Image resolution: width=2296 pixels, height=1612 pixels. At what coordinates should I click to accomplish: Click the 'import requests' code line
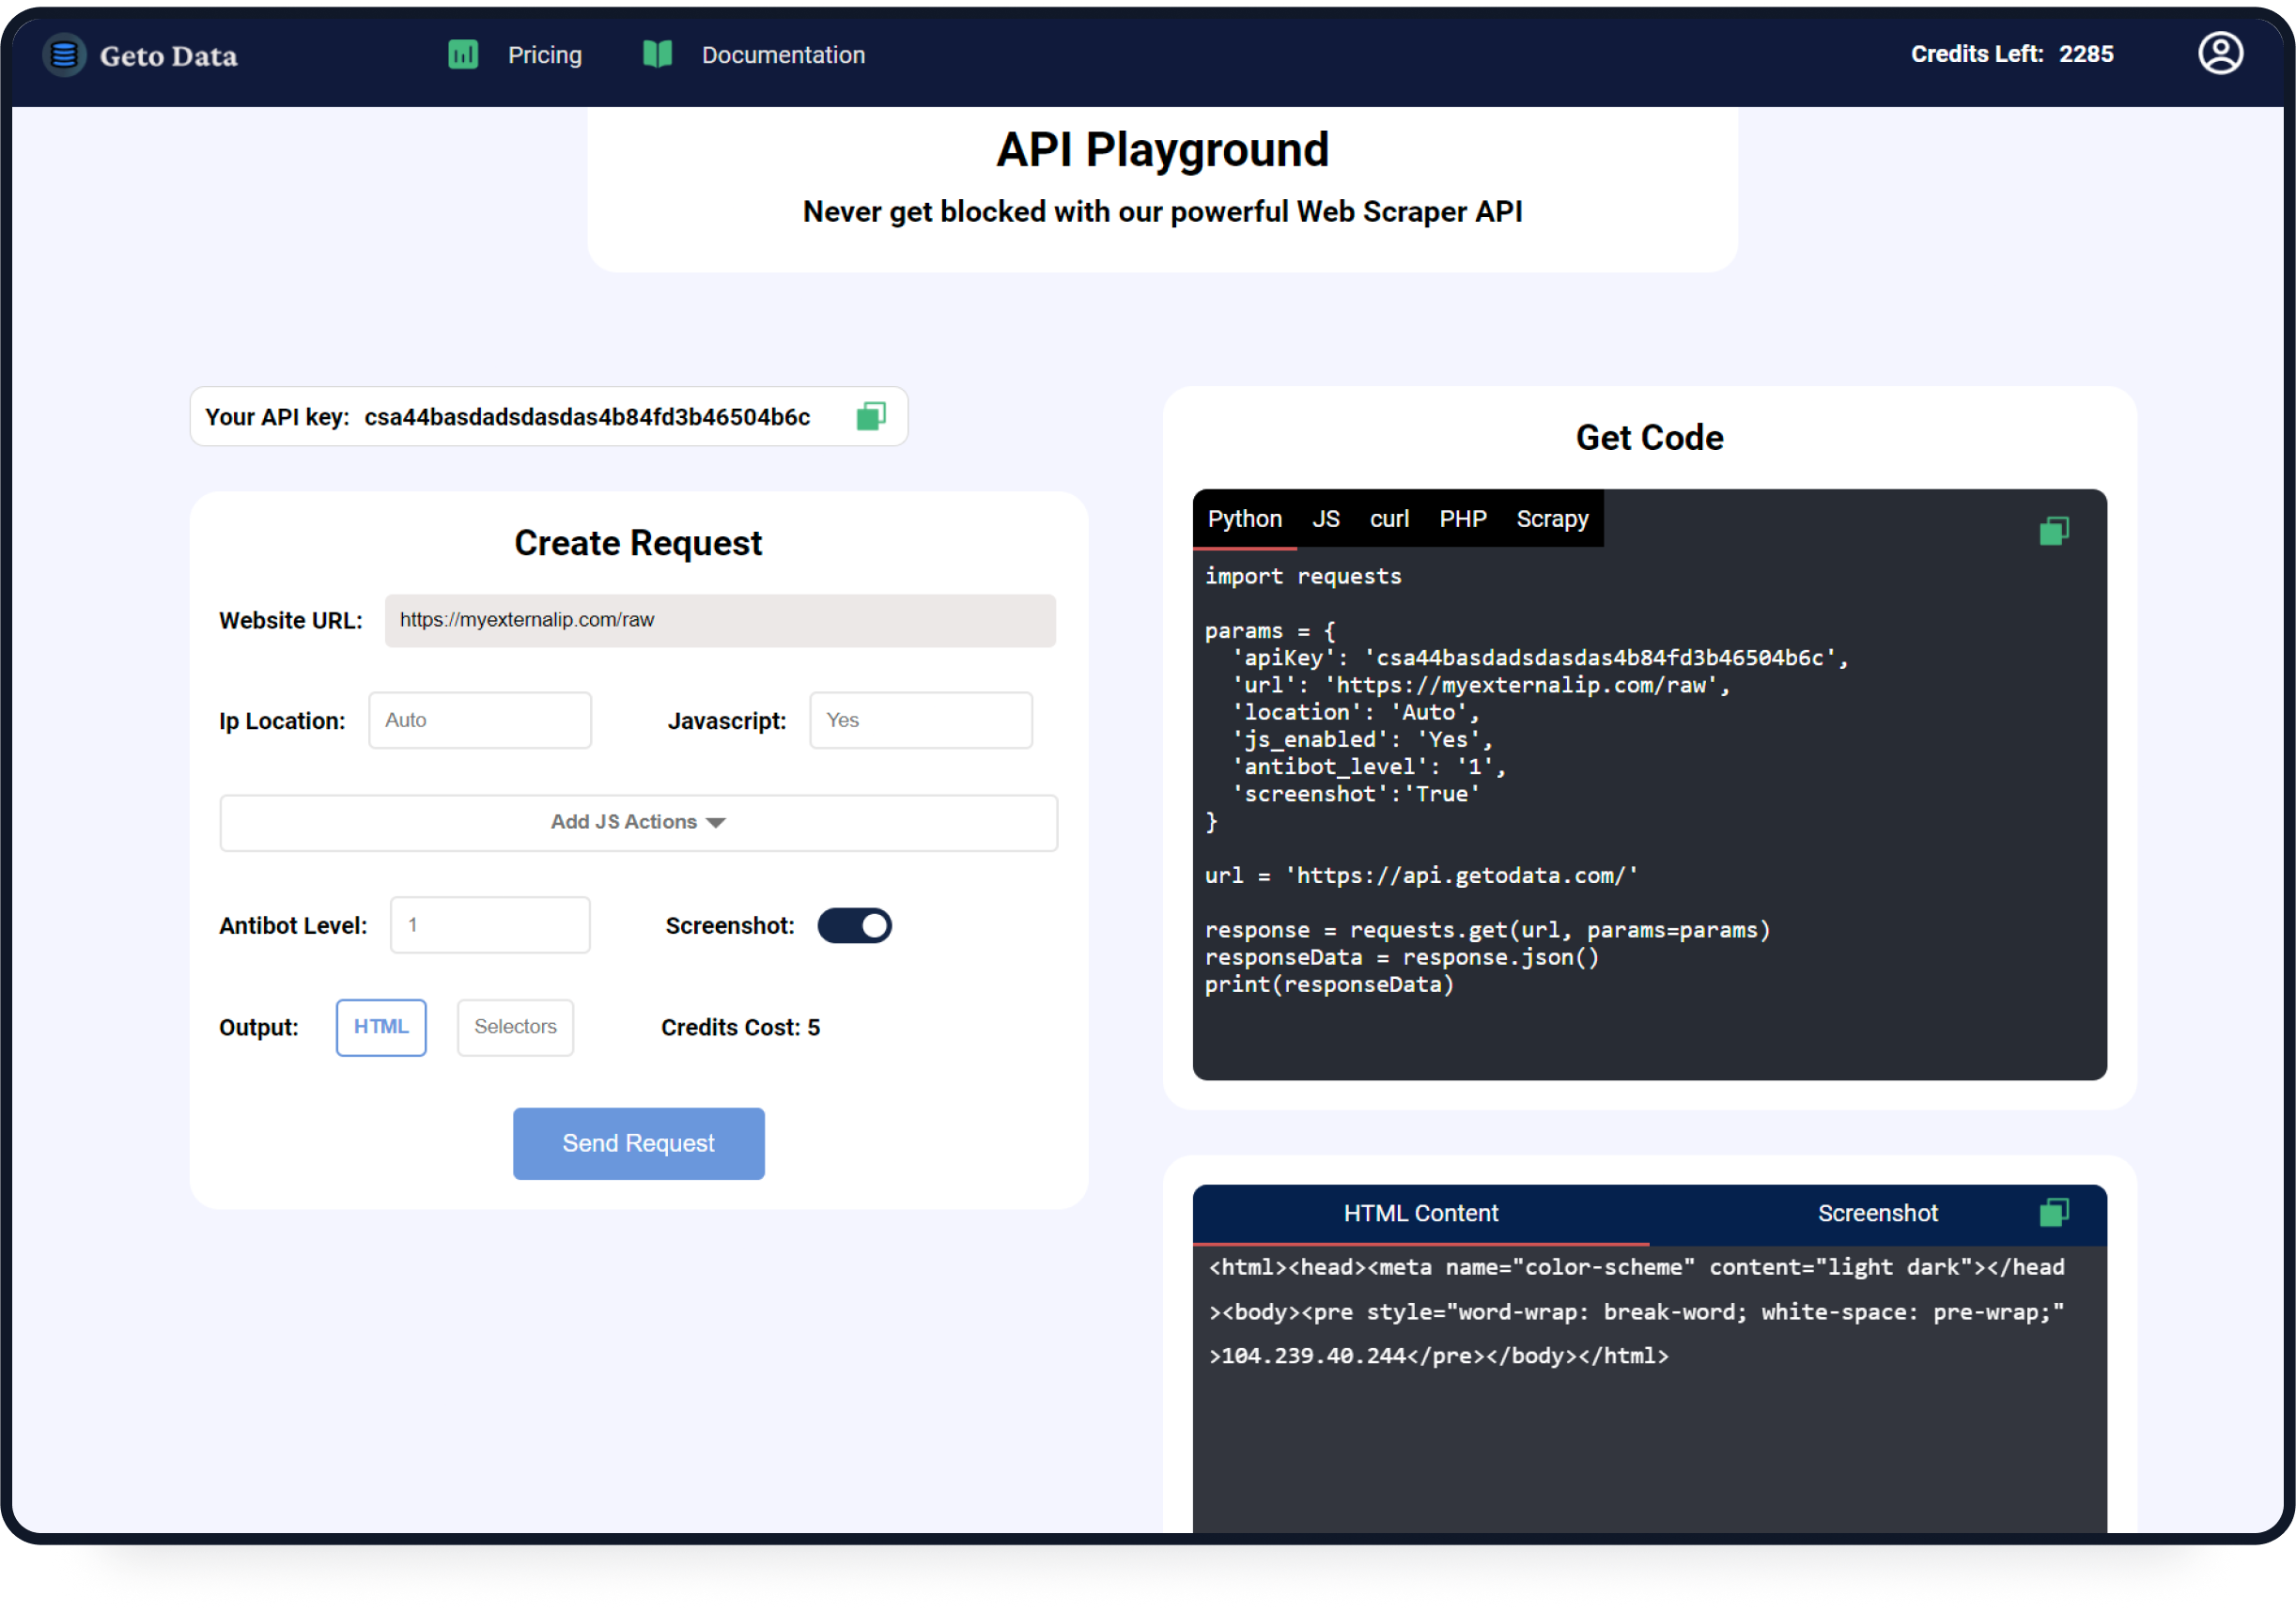(1303, 576)
